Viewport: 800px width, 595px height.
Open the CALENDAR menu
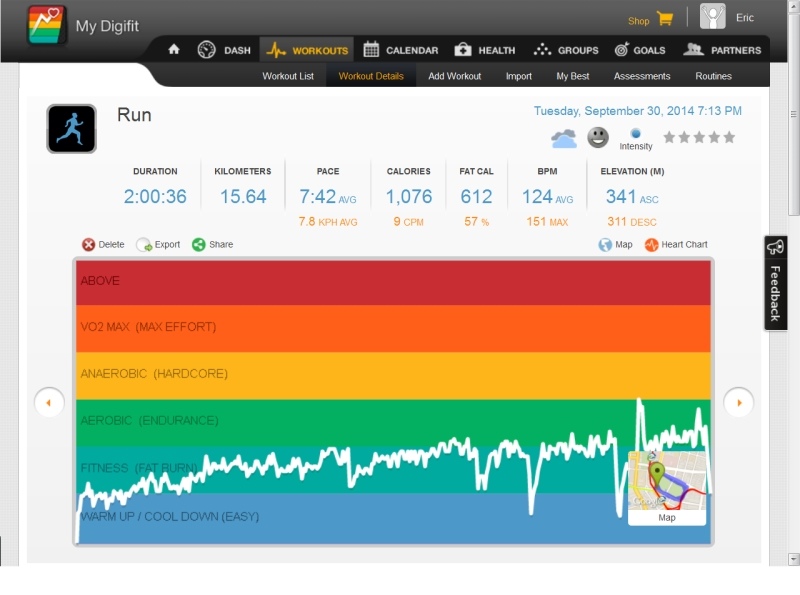401,50
